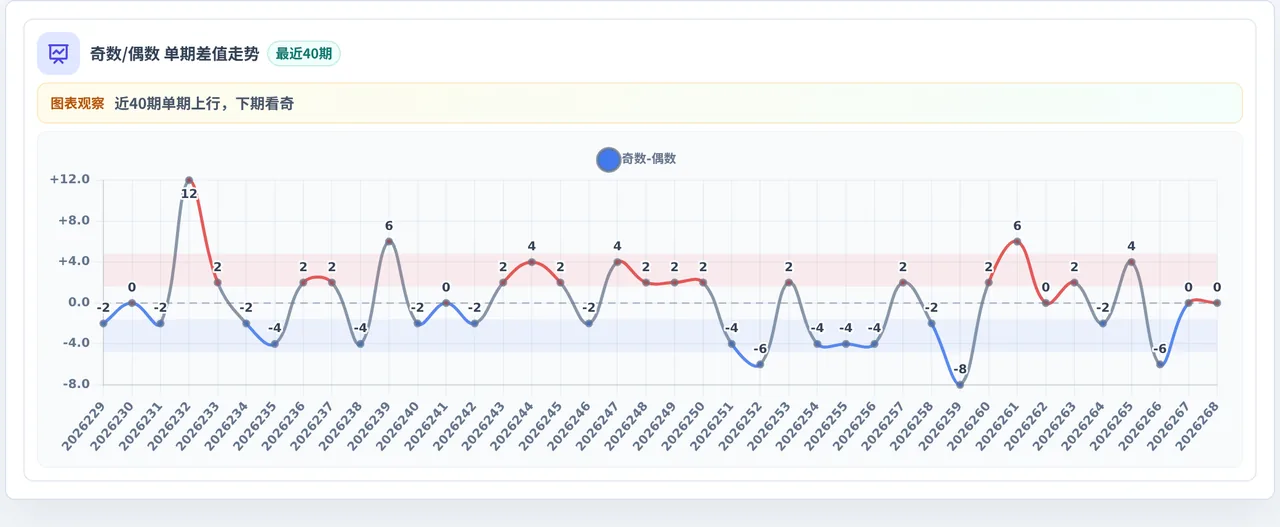
Task: Click the last data point at 2026268
Action: pyautogui.click(x=1217, y=302)
